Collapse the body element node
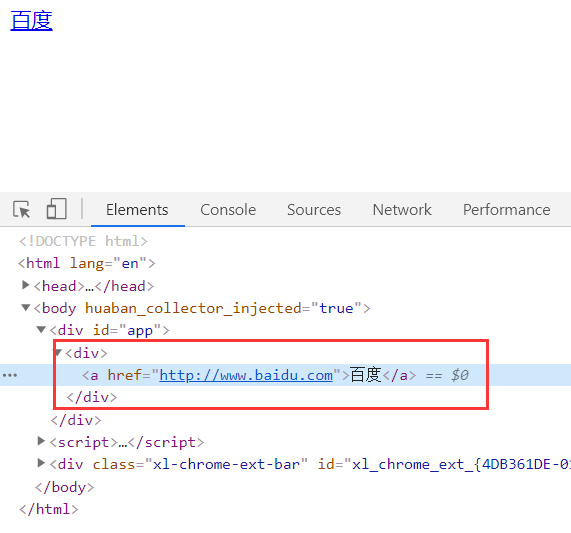571x533 pixels. click(25, 308)
